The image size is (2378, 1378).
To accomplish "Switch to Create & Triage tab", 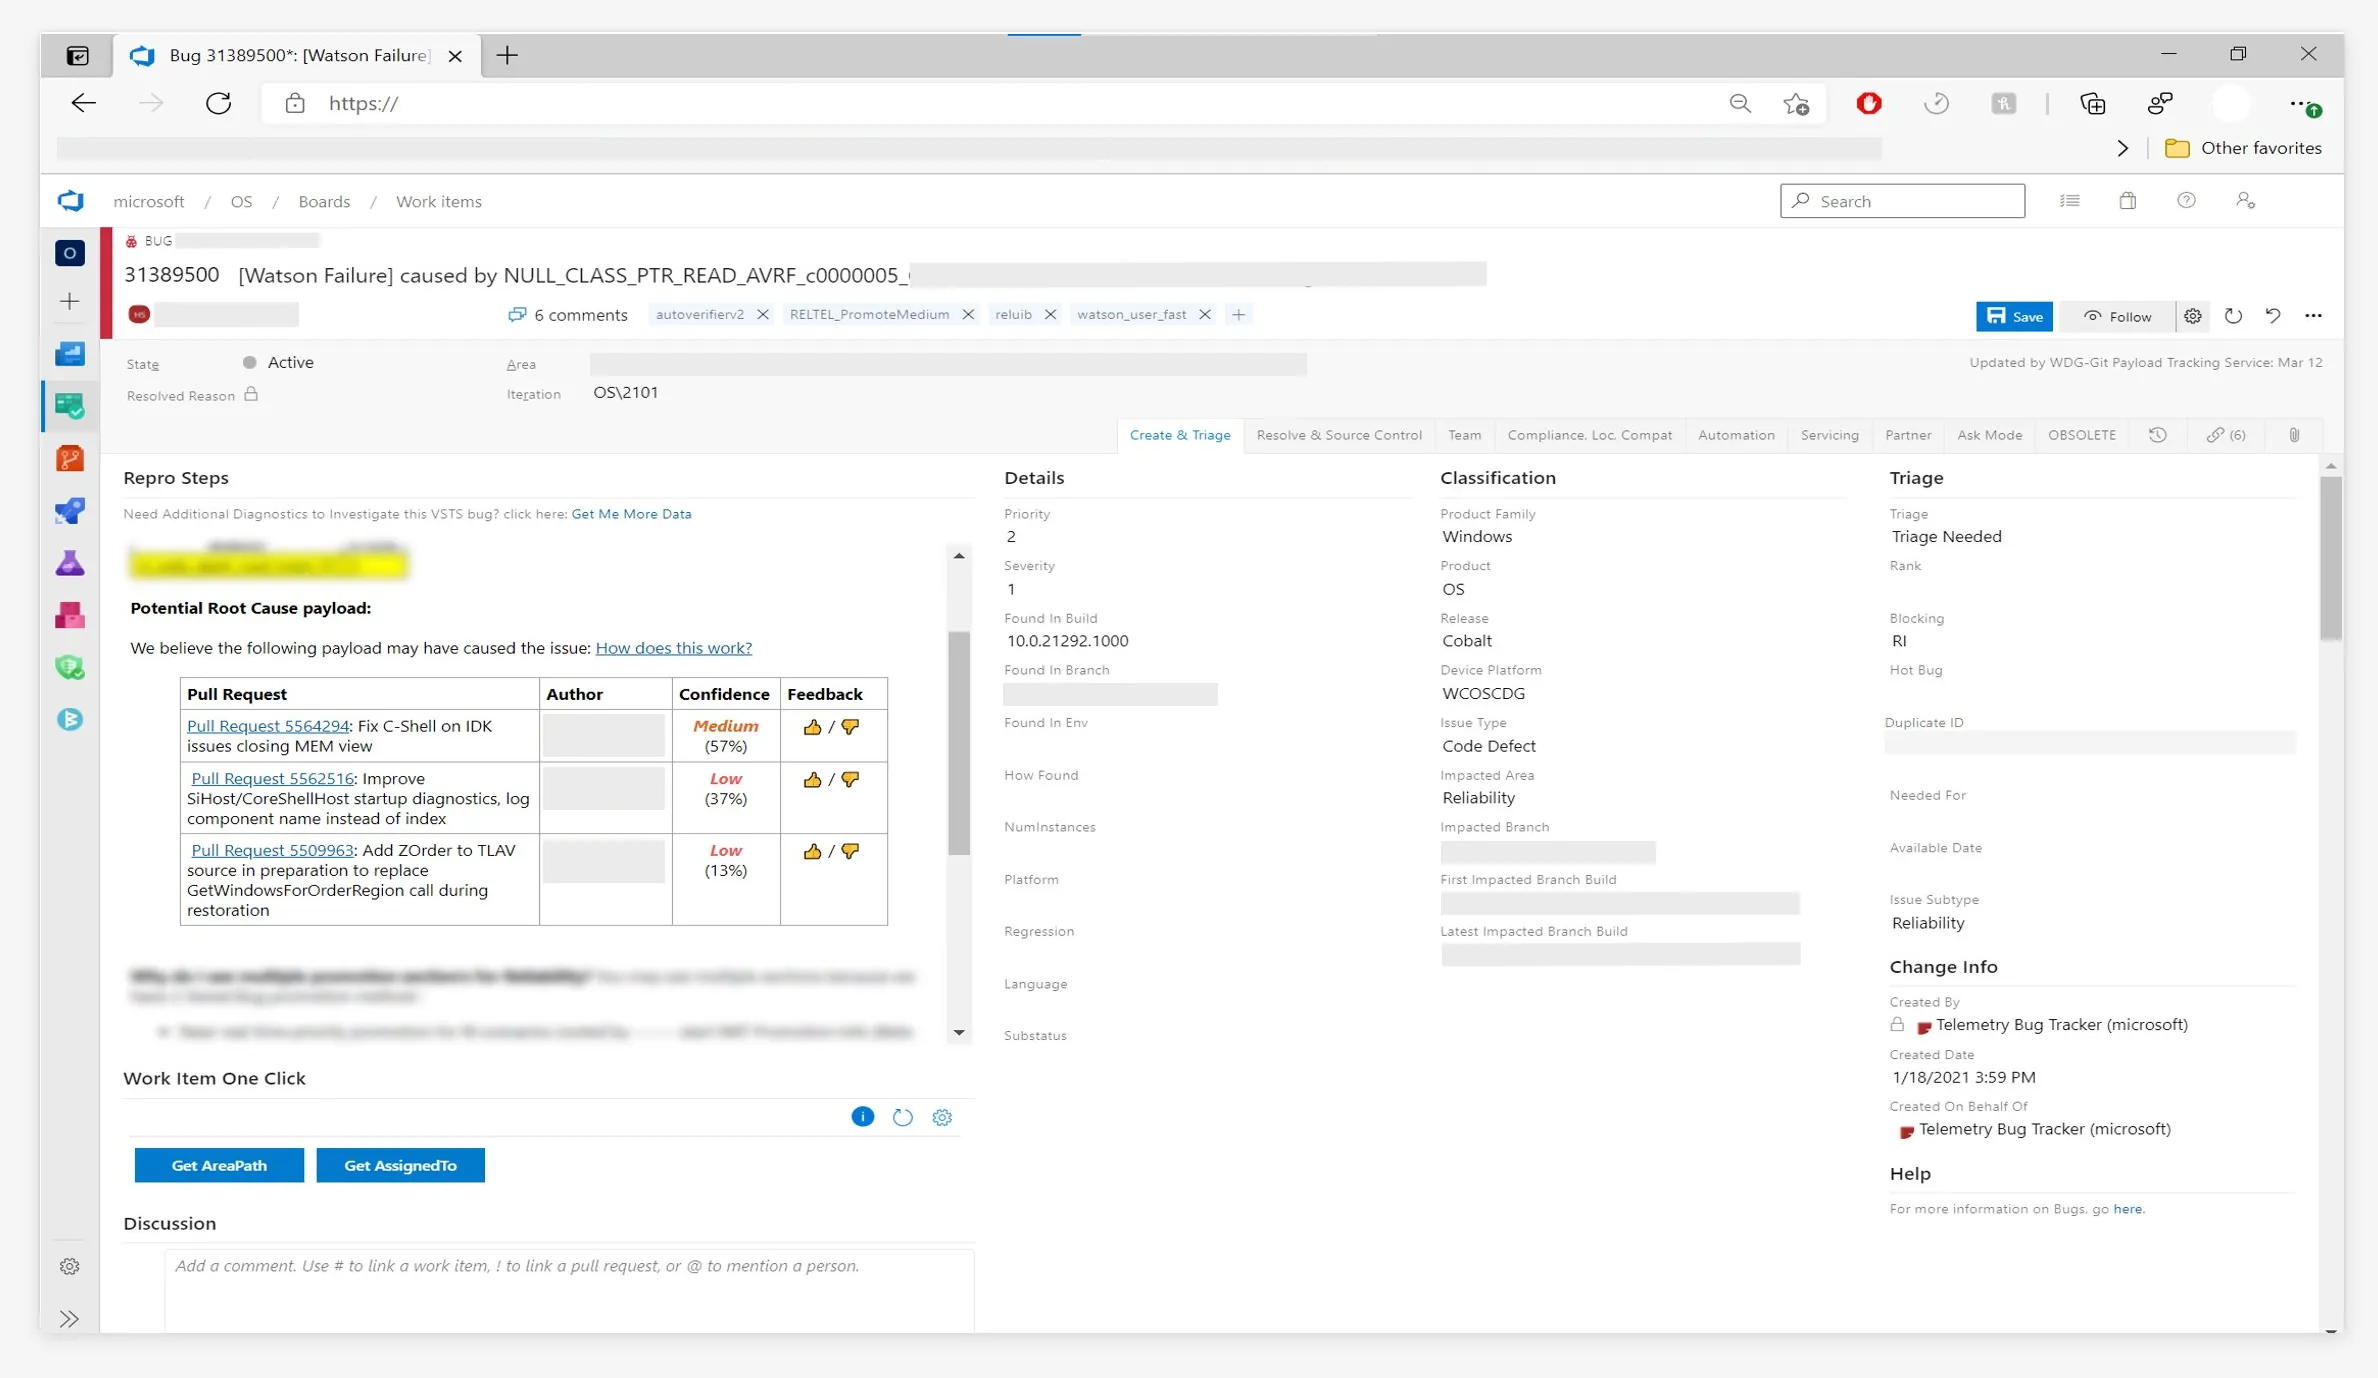I will click(x=1180, y=435).
